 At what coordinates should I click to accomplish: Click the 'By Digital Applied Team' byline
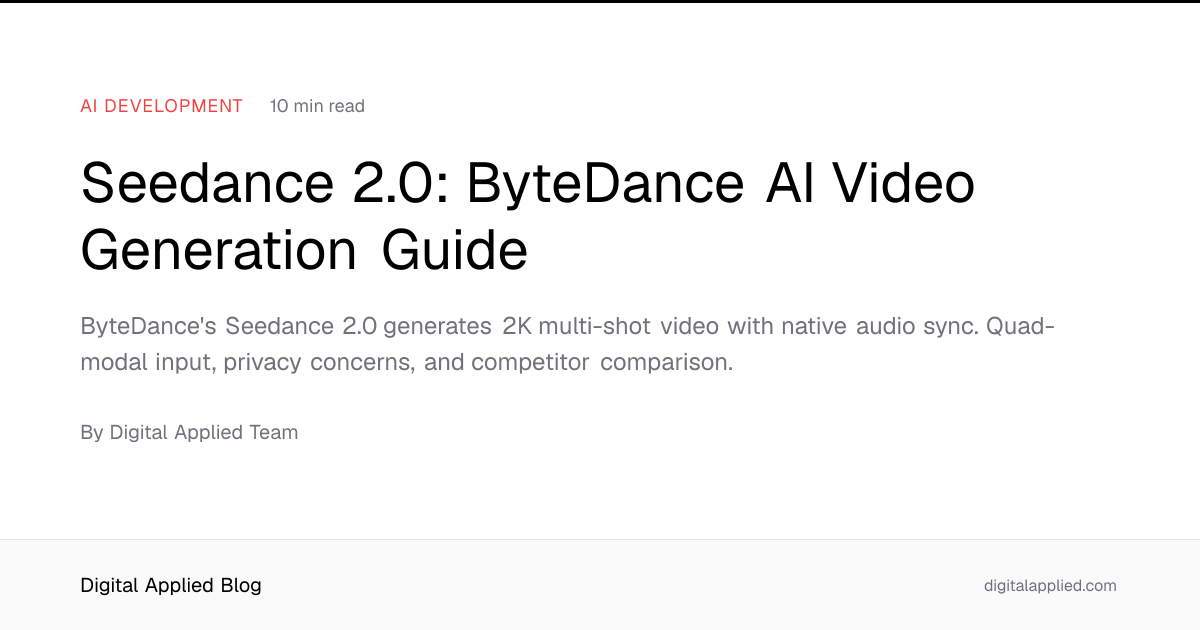pos(189,433)
